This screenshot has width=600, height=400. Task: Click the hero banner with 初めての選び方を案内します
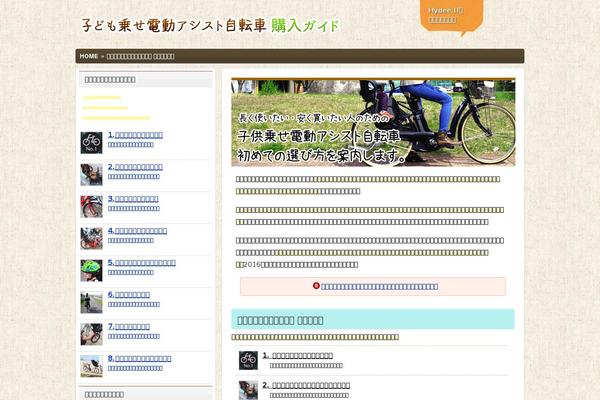click(373, 122)
